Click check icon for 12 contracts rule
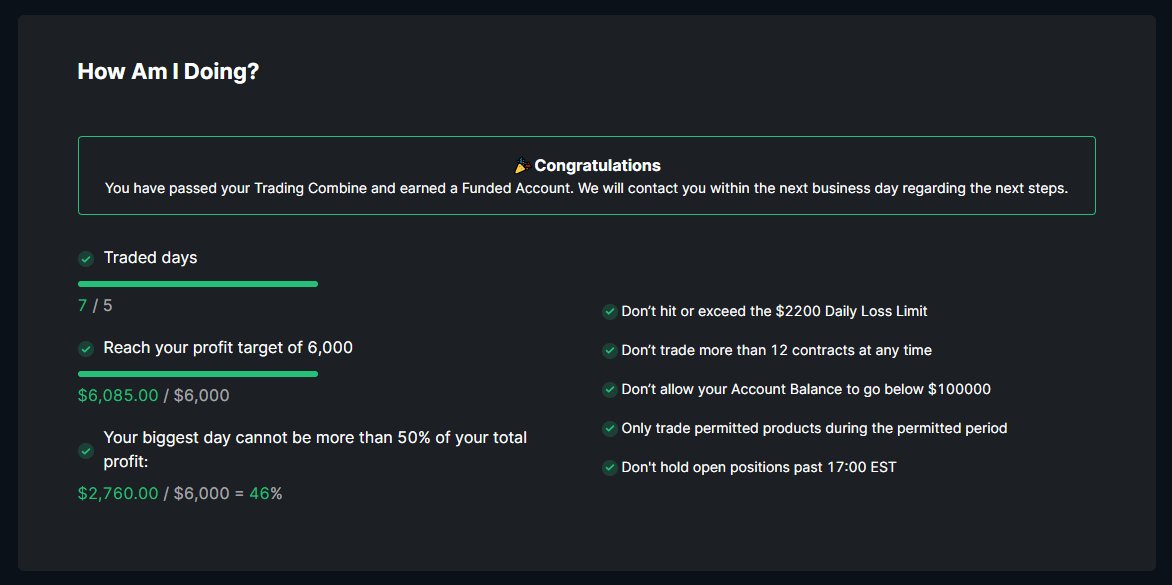Viewport: 1172px width, 585px height. click(609, 351)
